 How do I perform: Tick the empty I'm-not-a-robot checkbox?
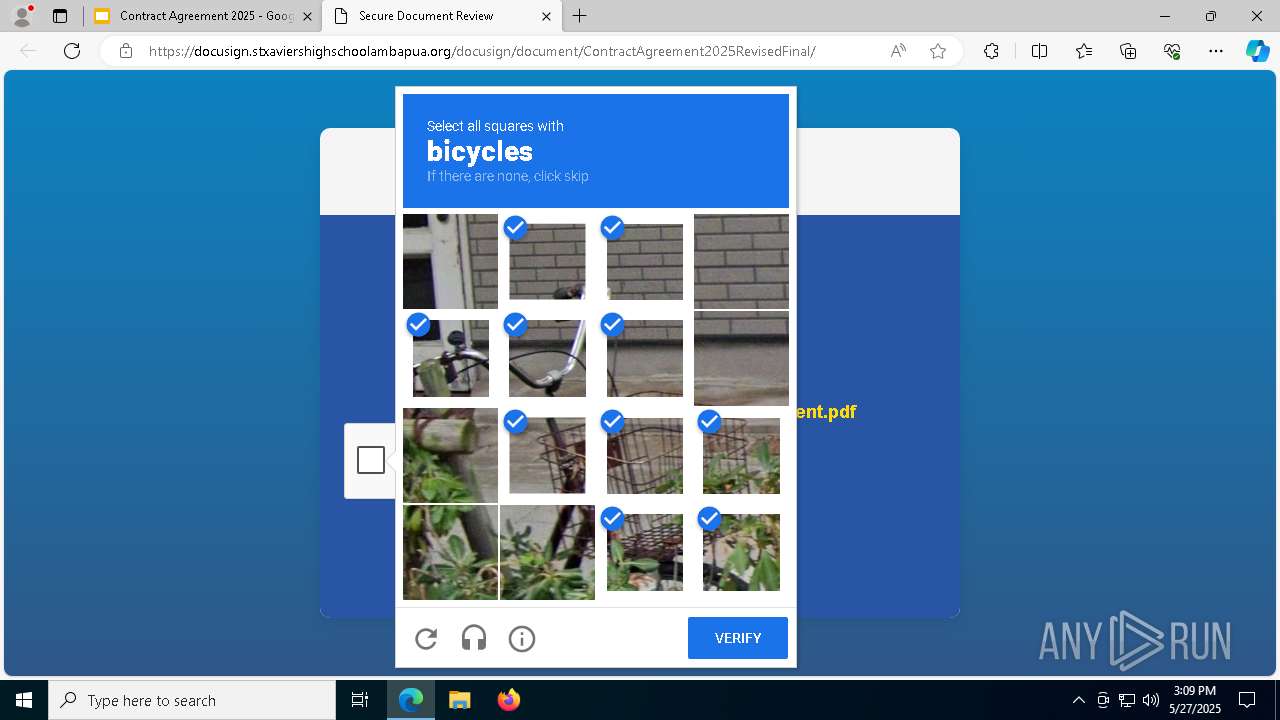click(x=371, y=460)
